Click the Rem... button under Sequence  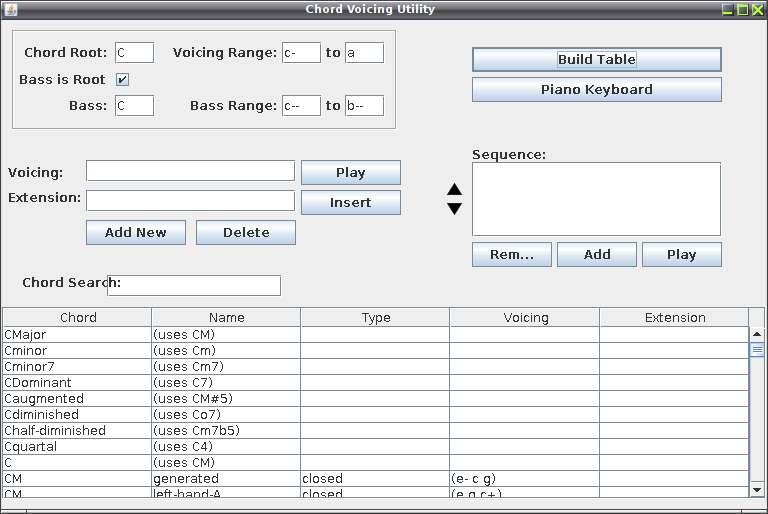click(x=512, y=254)
